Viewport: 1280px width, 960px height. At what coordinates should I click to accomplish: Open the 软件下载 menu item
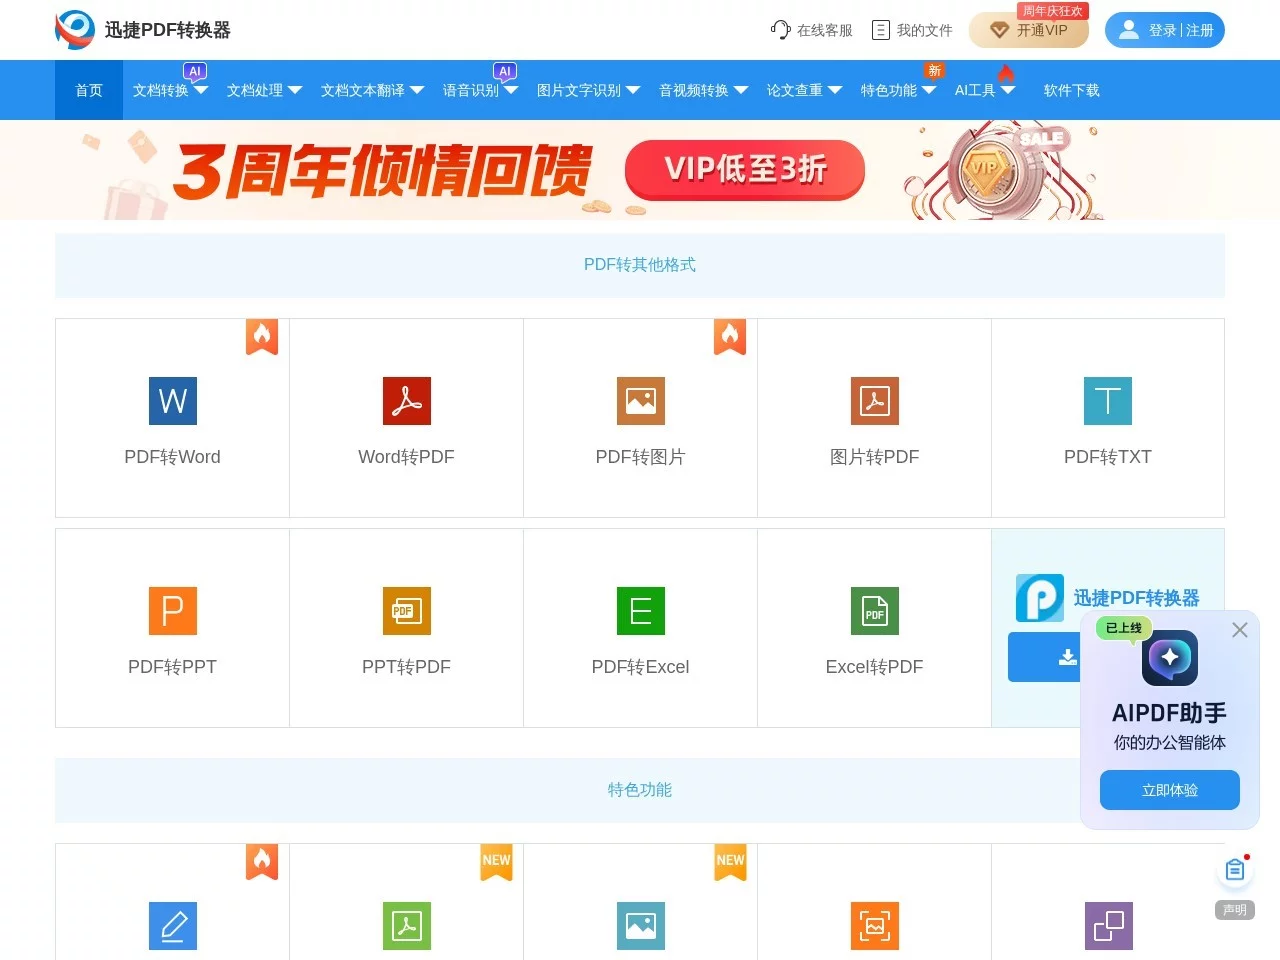(1071, 90)
